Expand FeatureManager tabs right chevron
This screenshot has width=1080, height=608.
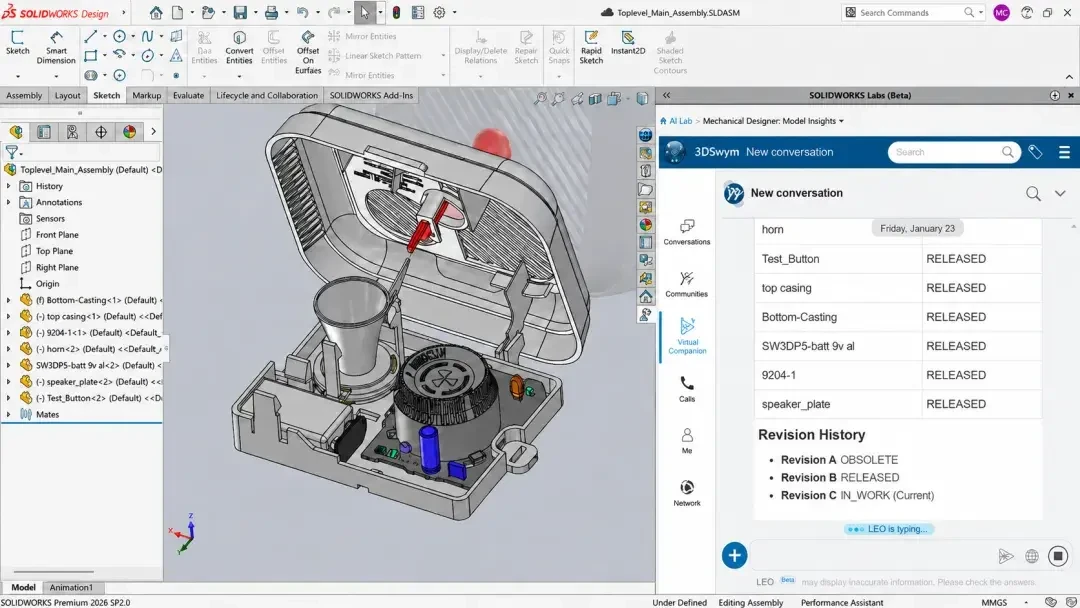point(154,132)
